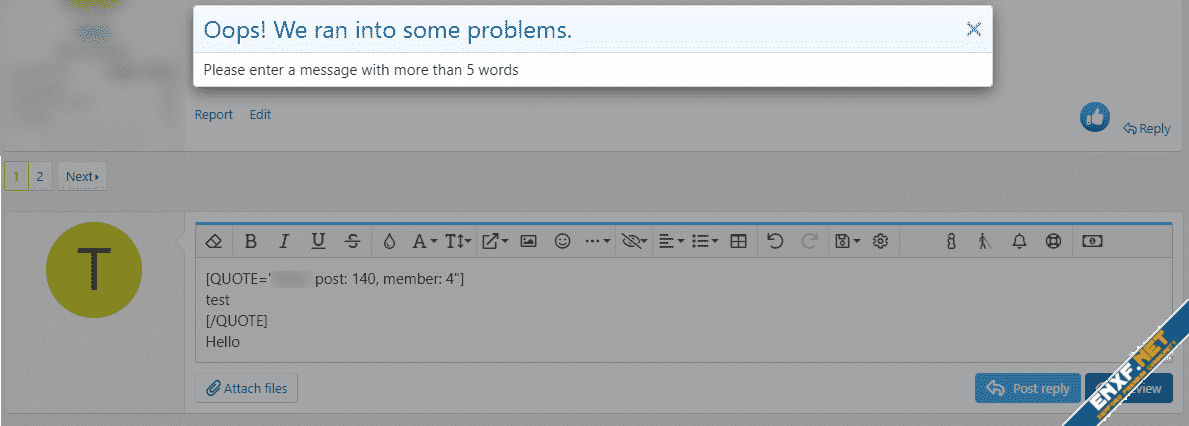The width and height of the screenshot is (1189, 426).
Task: Open the text color droplet picker
Action: (389, 241)
